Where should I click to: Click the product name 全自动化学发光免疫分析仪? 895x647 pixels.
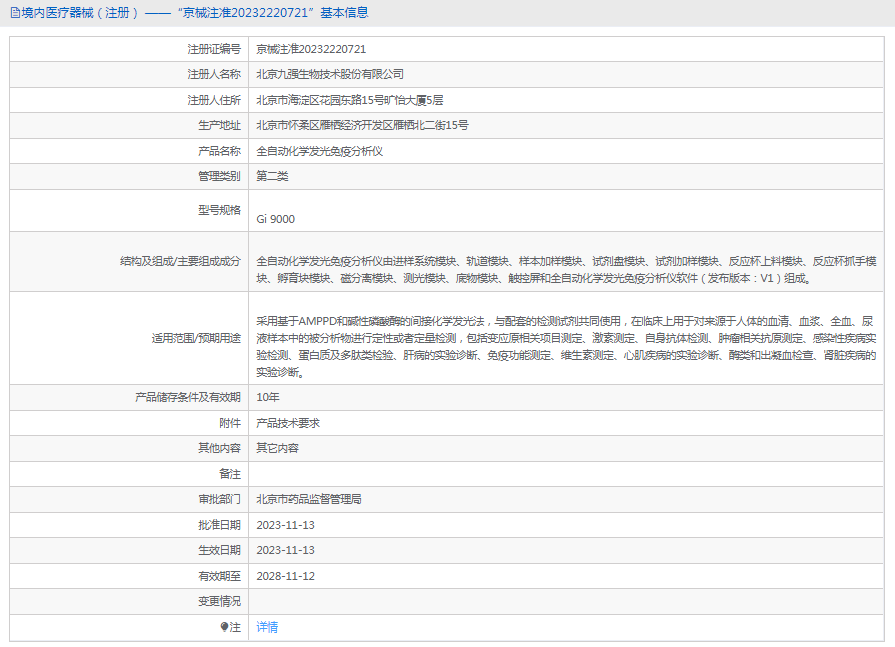pyautogui.click(x=320, y=151)
